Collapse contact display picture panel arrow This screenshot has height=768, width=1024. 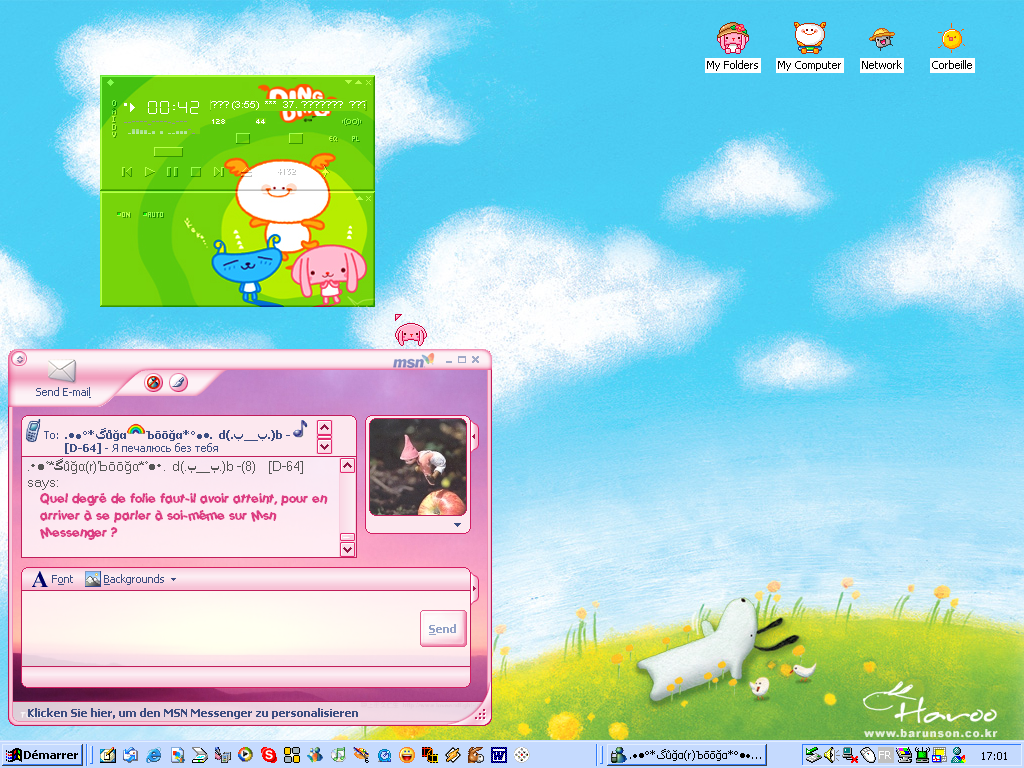coord(474,436)
